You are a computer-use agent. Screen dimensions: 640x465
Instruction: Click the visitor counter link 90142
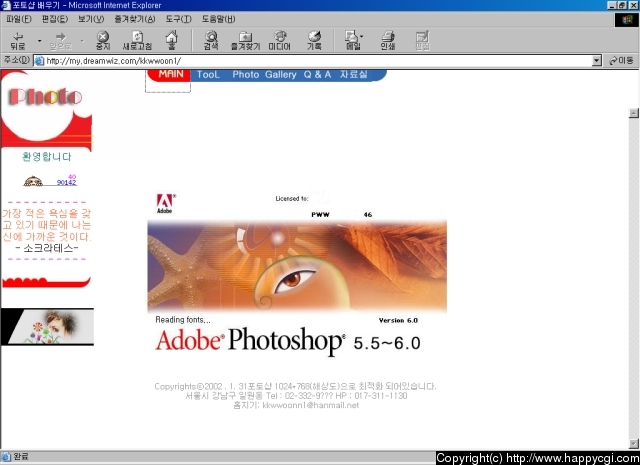click(x=67, y=182)
